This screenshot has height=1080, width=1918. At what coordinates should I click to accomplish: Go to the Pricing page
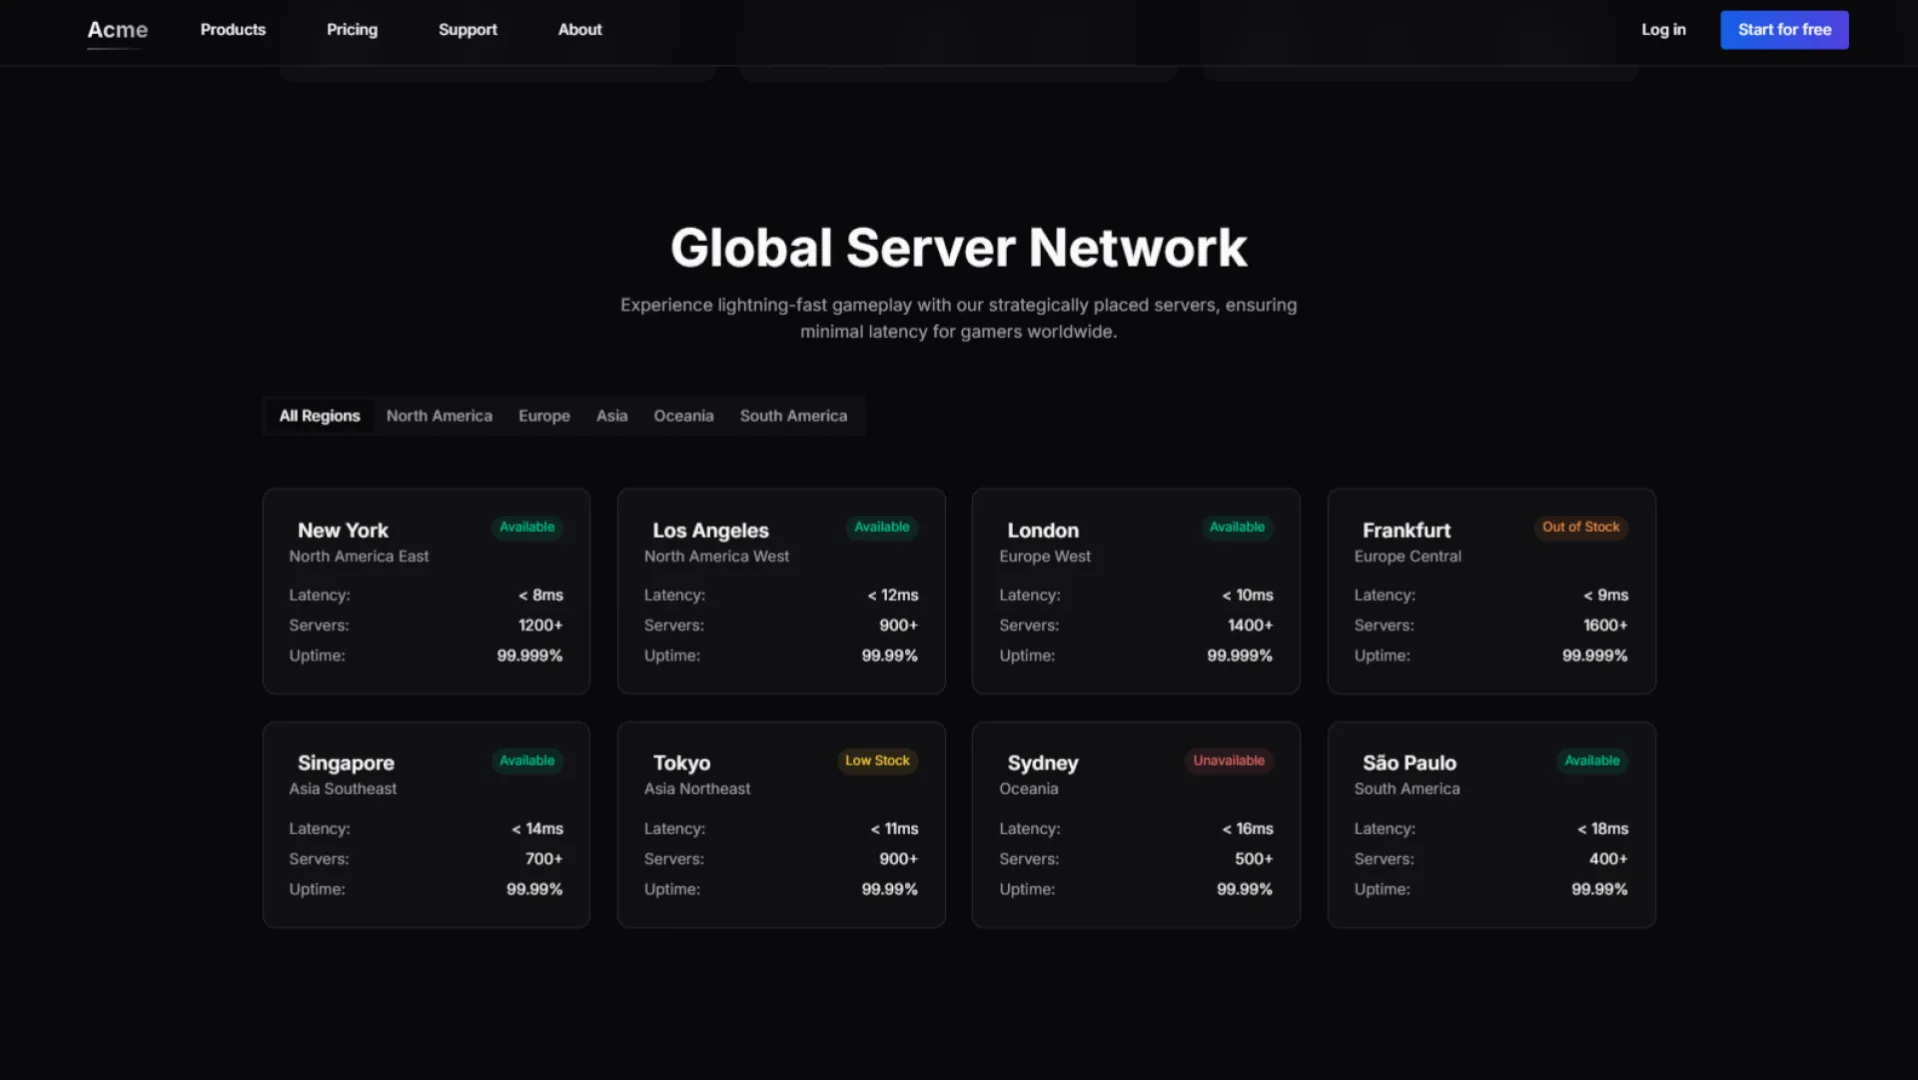351,30
